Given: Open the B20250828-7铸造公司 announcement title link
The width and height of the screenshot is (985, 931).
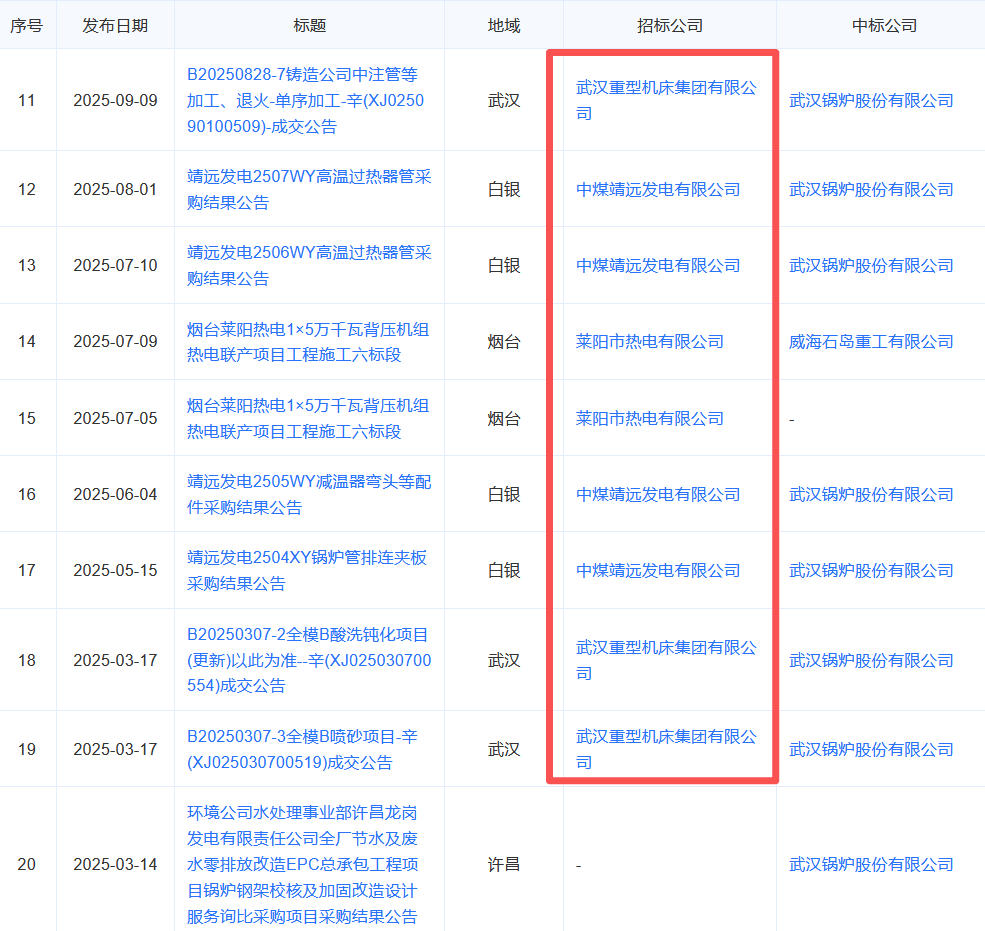Looking at the screenshot, I should coord(305,101).
